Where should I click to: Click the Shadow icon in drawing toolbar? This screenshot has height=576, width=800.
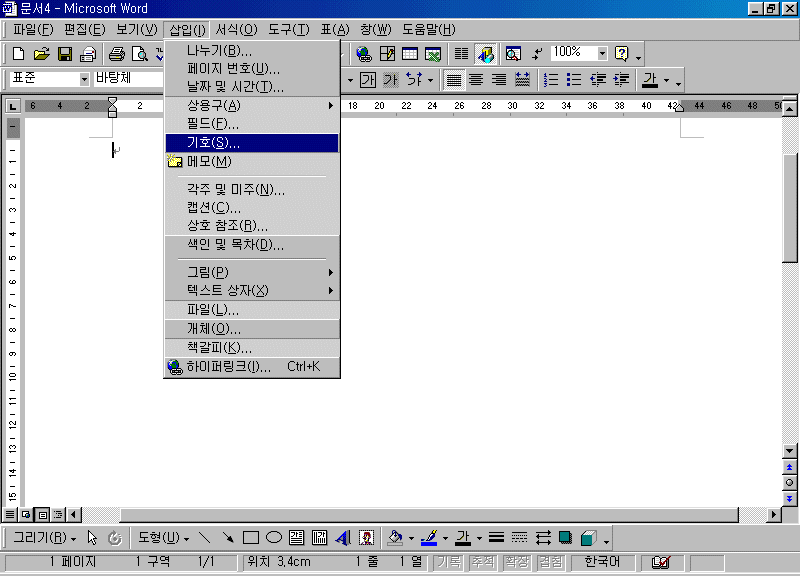pos(565,538)
